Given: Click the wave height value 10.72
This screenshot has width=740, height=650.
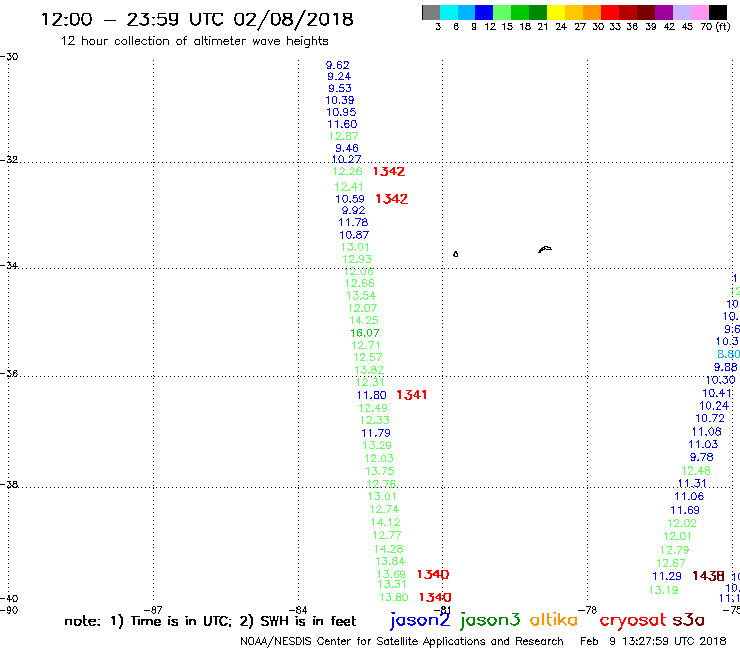Looking at the screenshot, I should coord(710,419).
